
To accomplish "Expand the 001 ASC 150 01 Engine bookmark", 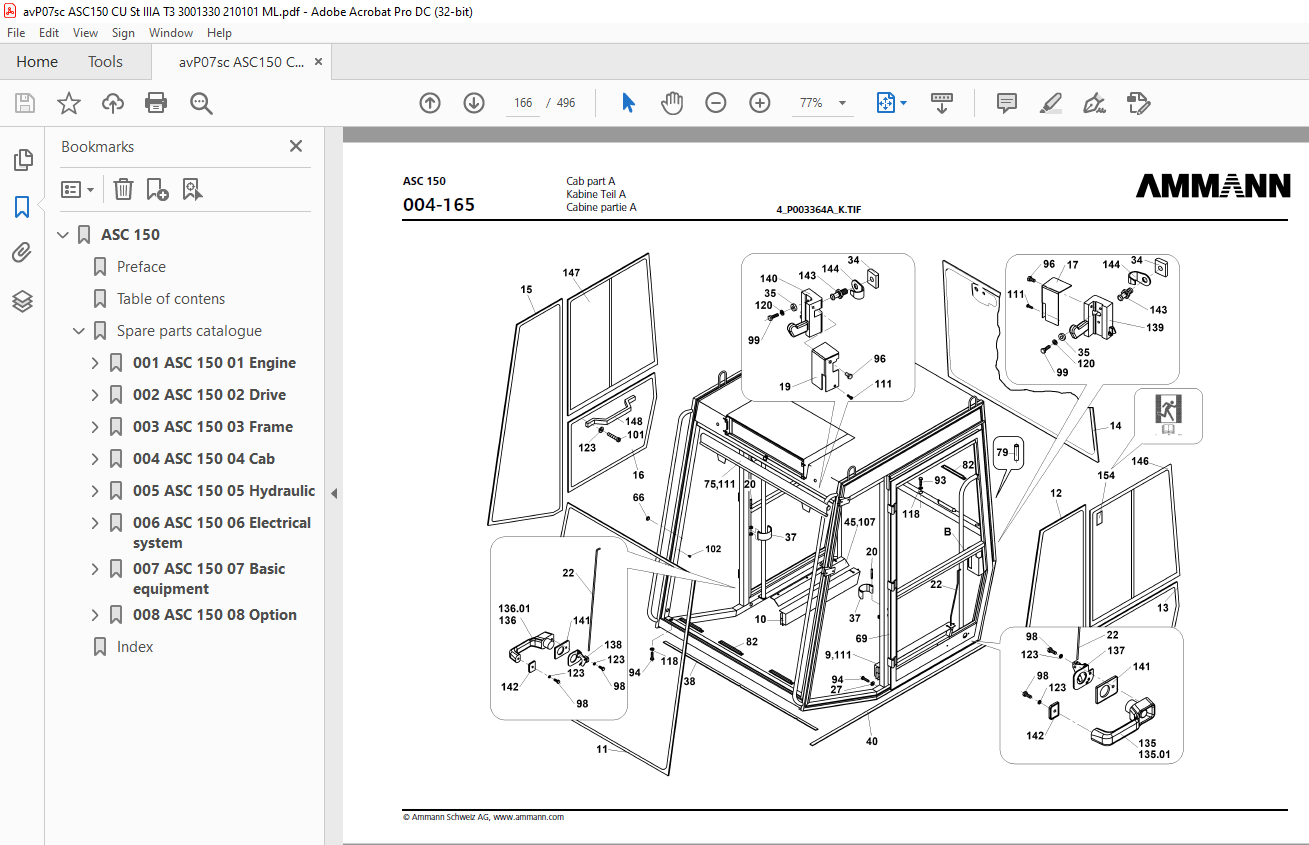I will (95, 363).
